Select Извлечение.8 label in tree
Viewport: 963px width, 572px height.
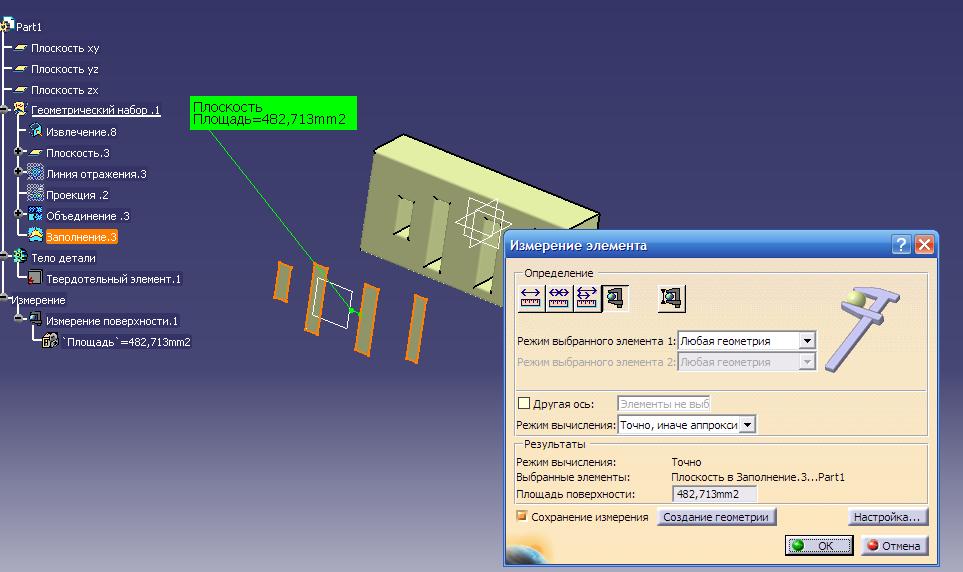(81, 132)
